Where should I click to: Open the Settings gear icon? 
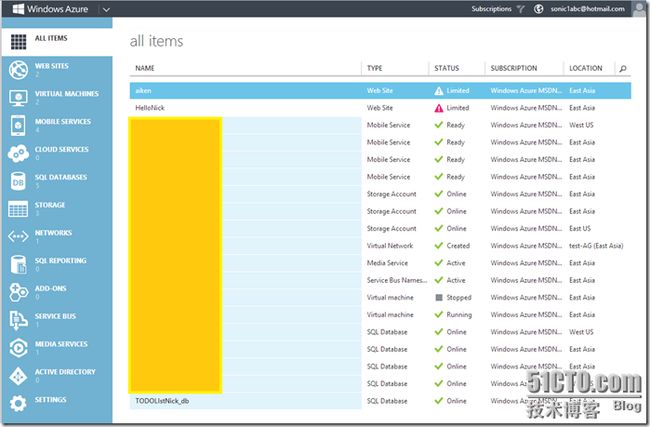(x=18, y=403)
